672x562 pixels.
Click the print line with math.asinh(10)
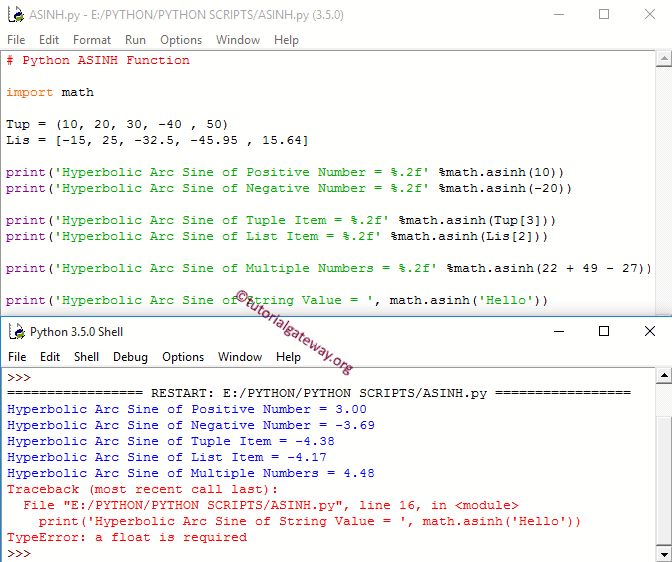tap(285, 172)
